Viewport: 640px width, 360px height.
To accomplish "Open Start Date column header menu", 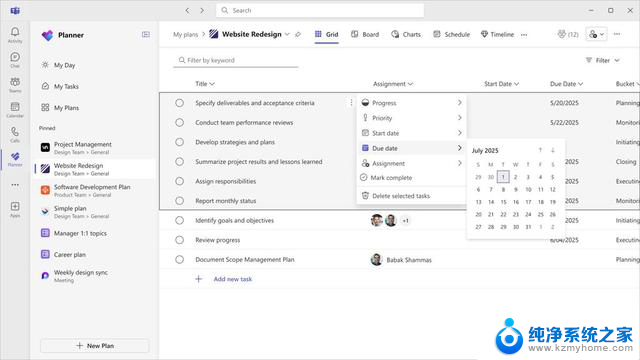I will point(502,84).
